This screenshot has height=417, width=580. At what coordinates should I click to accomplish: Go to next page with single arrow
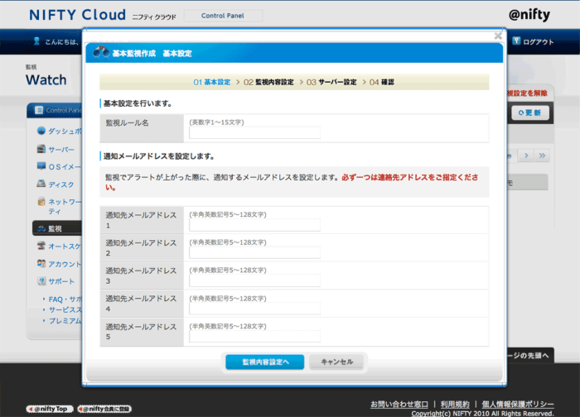click(526, 155)
